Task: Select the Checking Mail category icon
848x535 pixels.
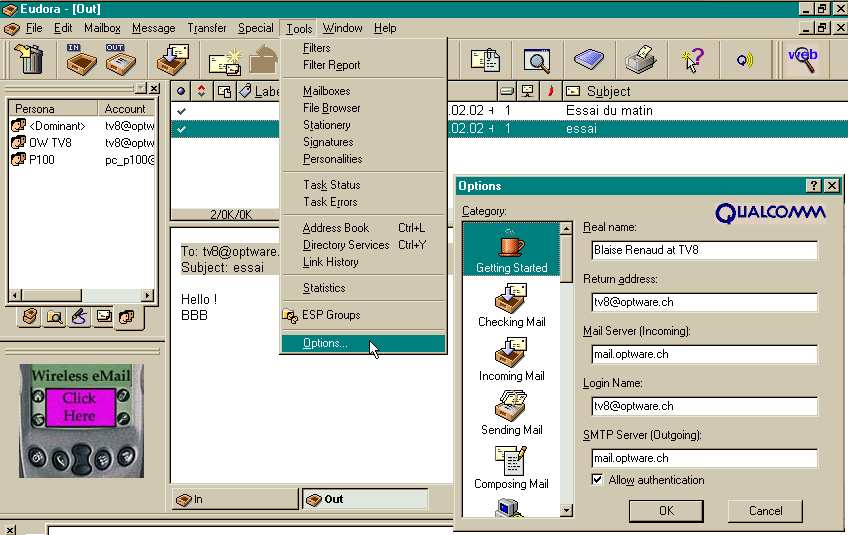Action: coord(511,306)
